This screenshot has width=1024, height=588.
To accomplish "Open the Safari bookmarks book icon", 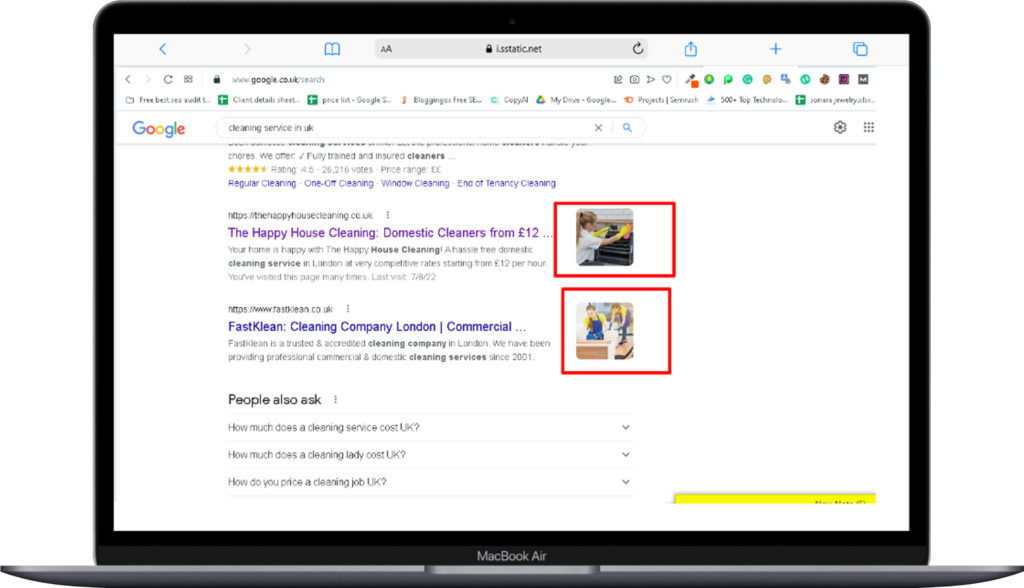I will click(x=332, y=49).
